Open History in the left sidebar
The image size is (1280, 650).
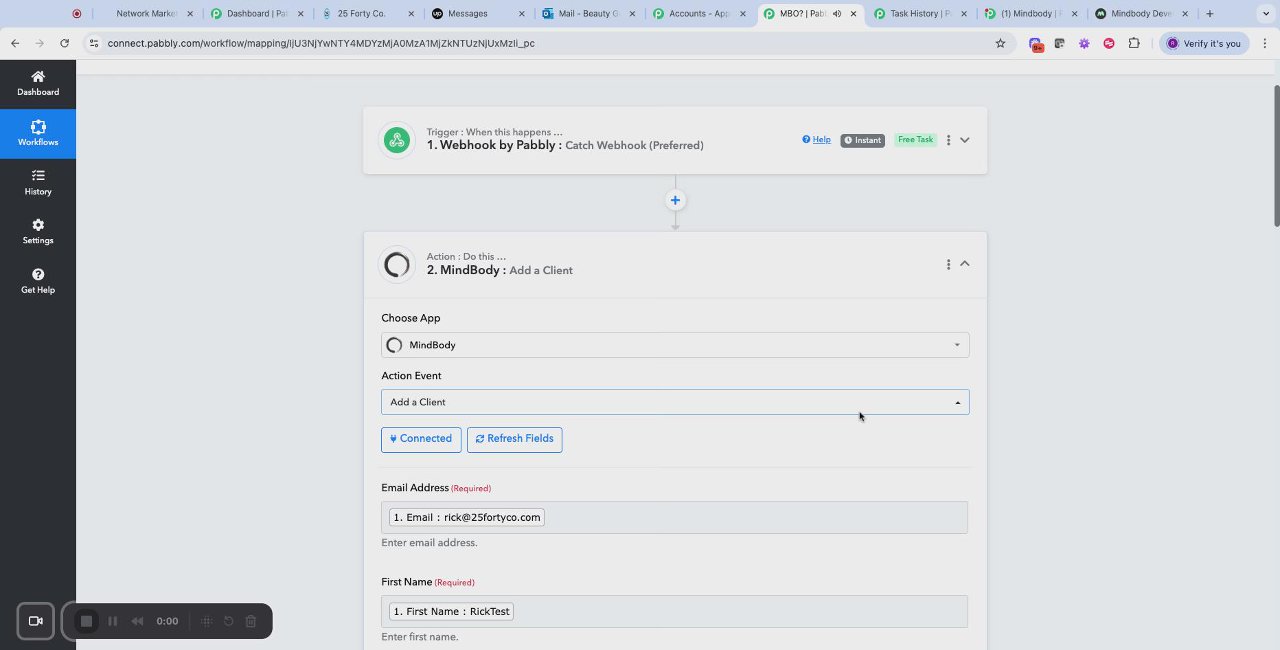click(38, 182)
